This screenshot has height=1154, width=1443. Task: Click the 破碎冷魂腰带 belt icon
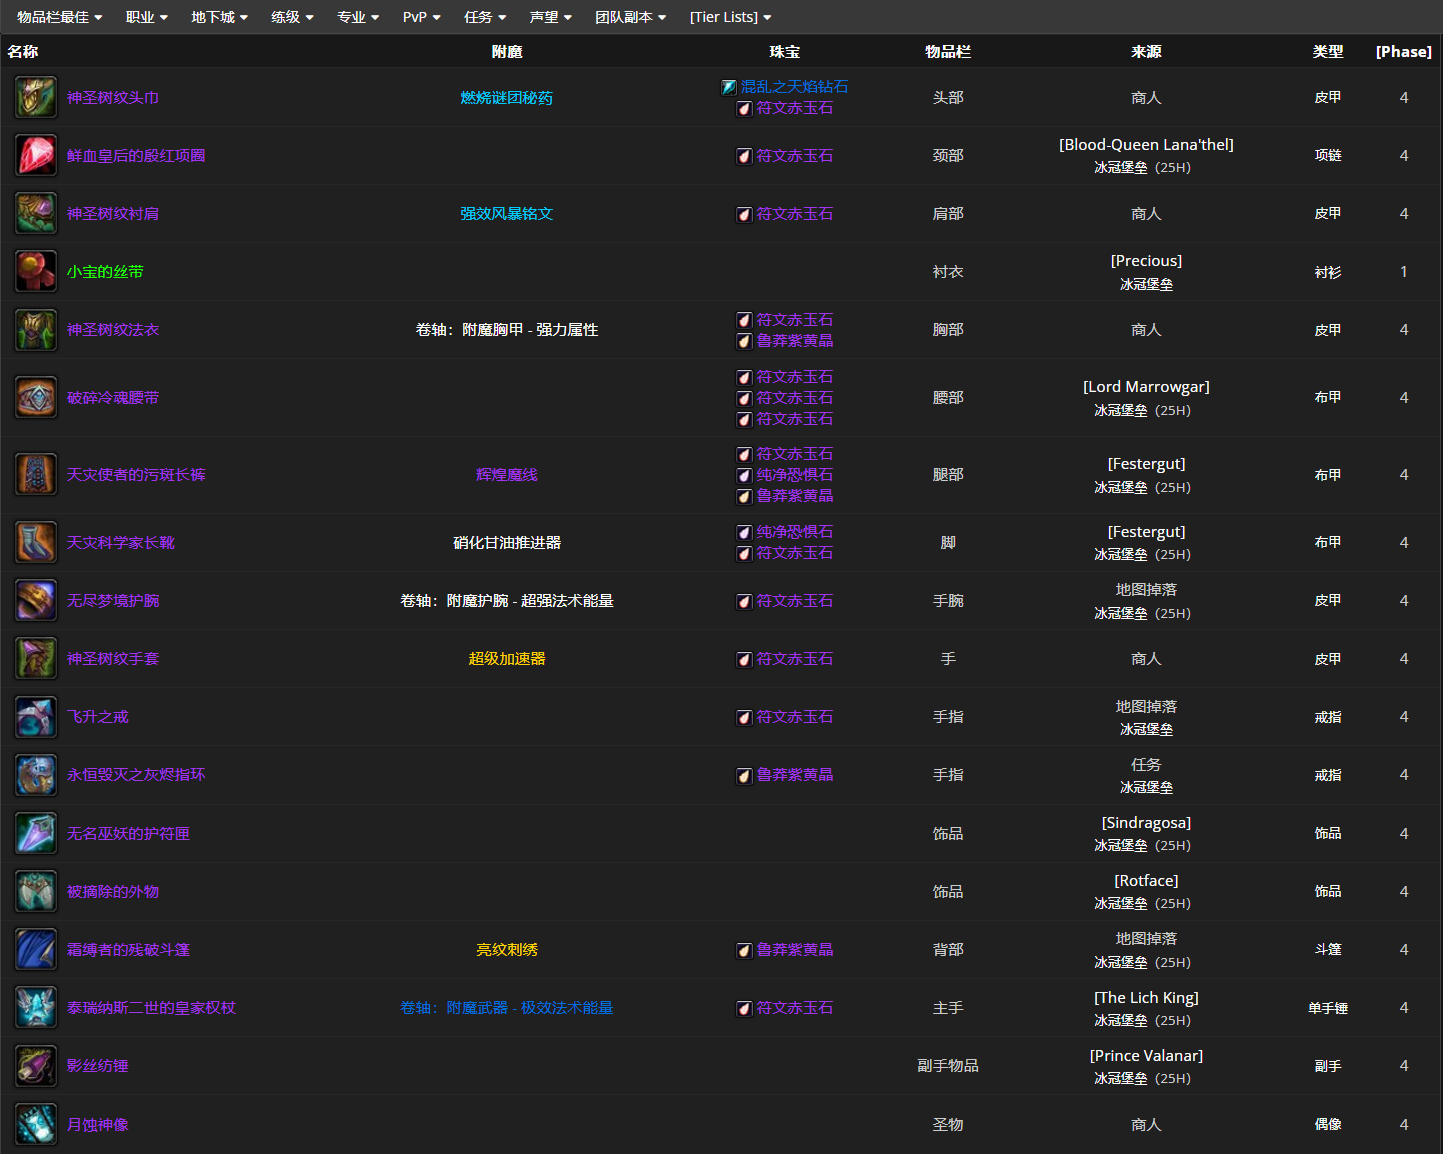(36, 398)
